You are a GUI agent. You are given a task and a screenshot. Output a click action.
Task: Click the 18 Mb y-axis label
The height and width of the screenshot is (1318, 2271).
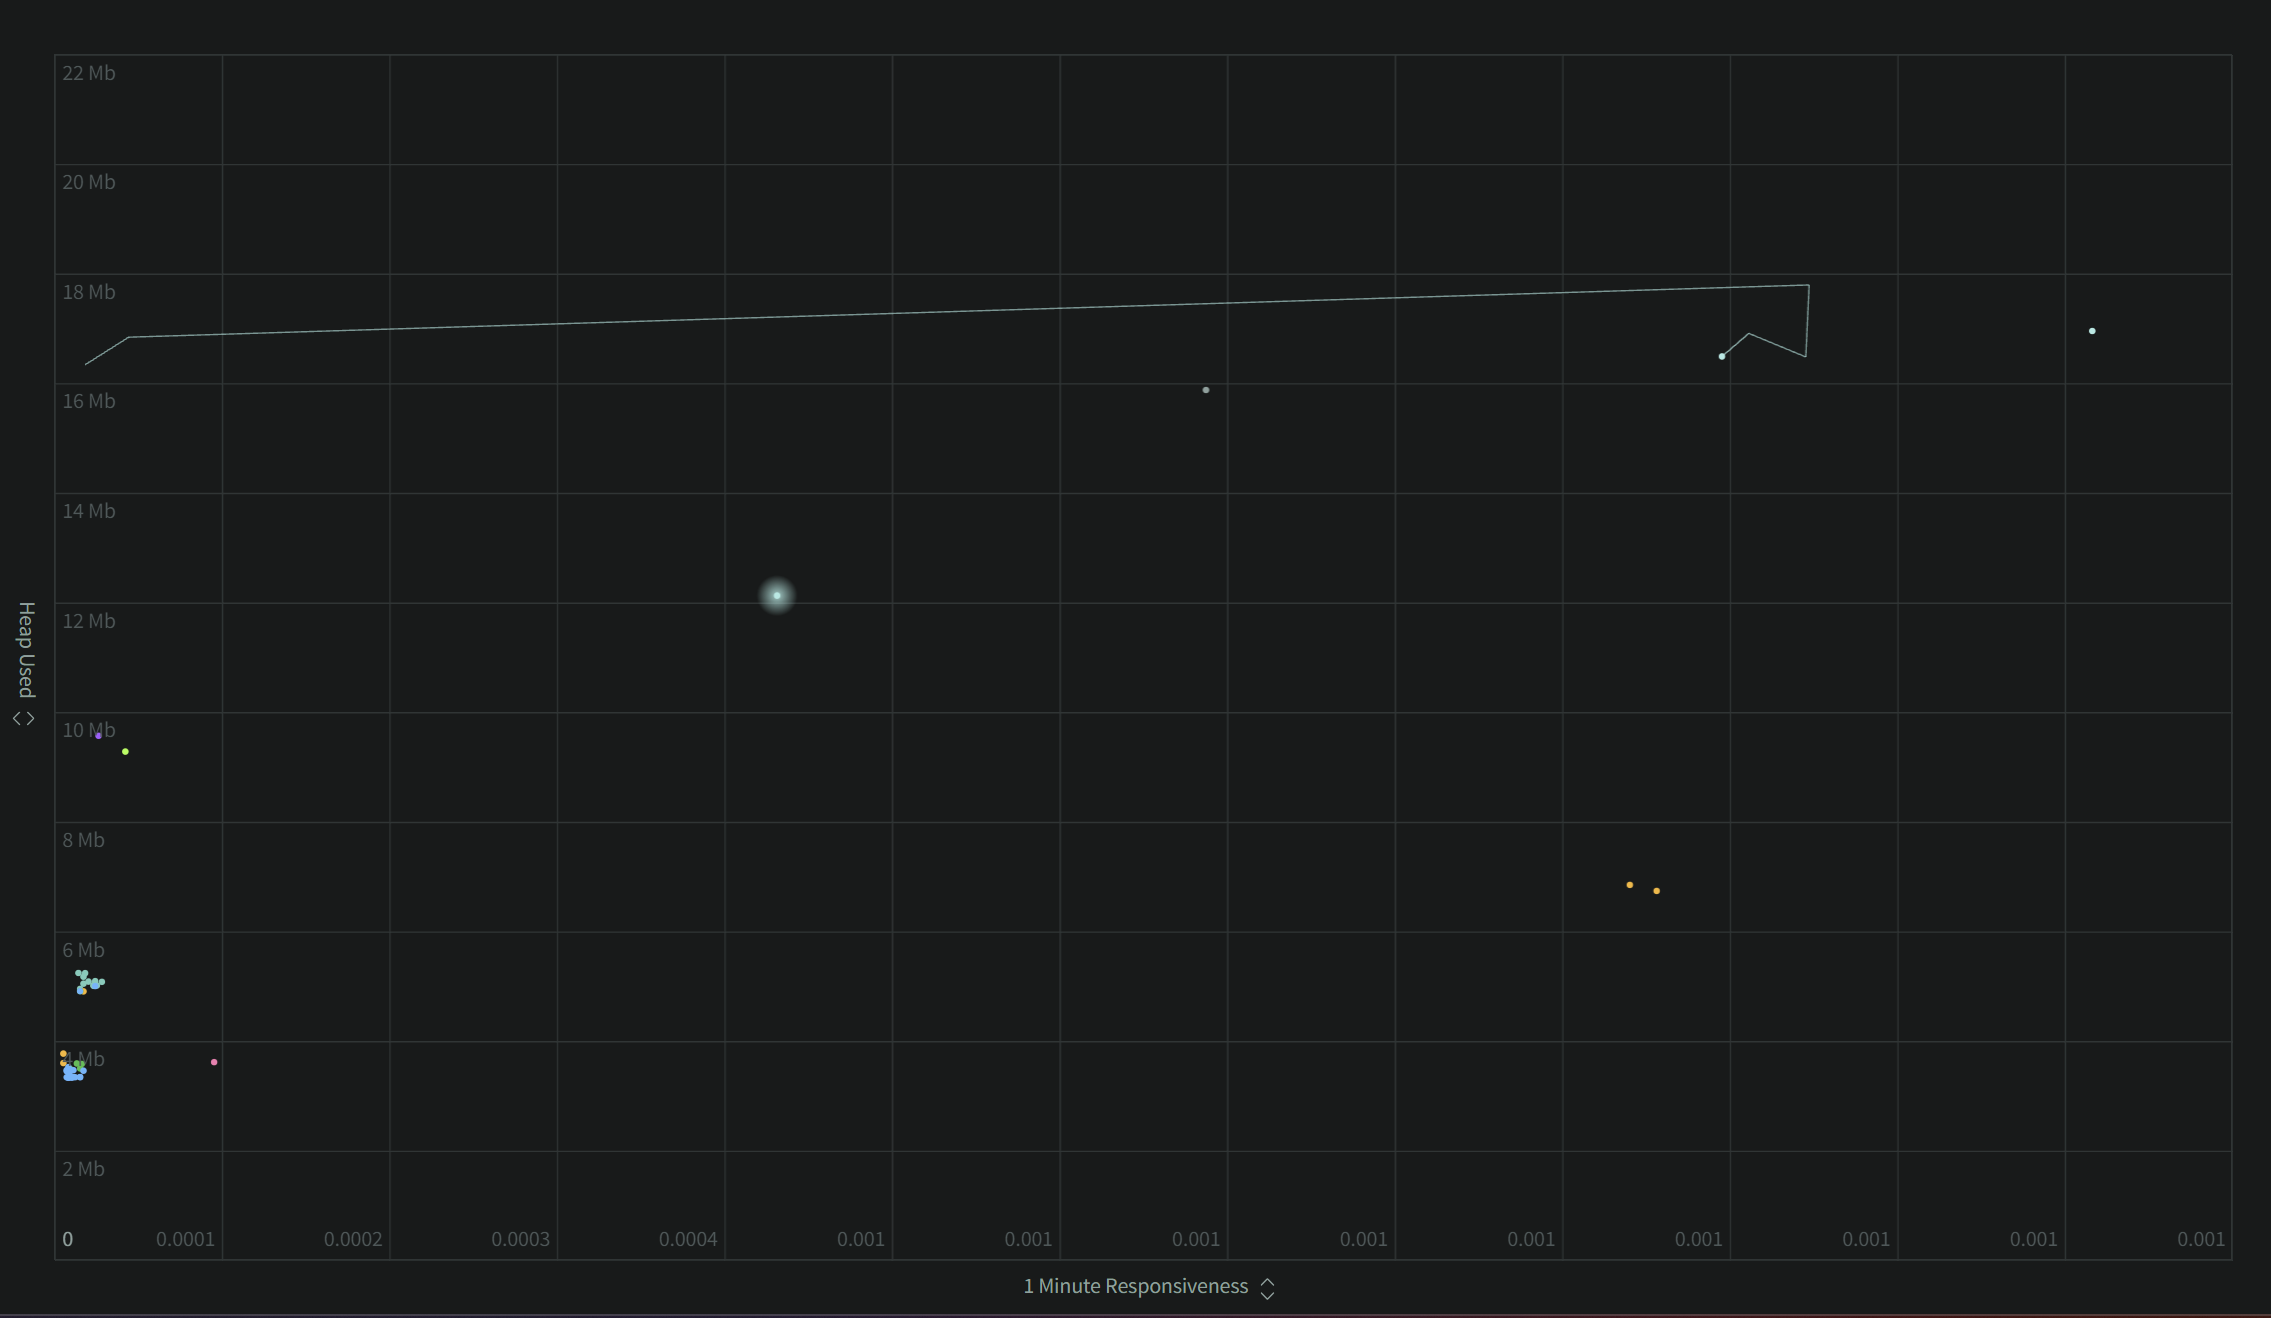[89, 292]
